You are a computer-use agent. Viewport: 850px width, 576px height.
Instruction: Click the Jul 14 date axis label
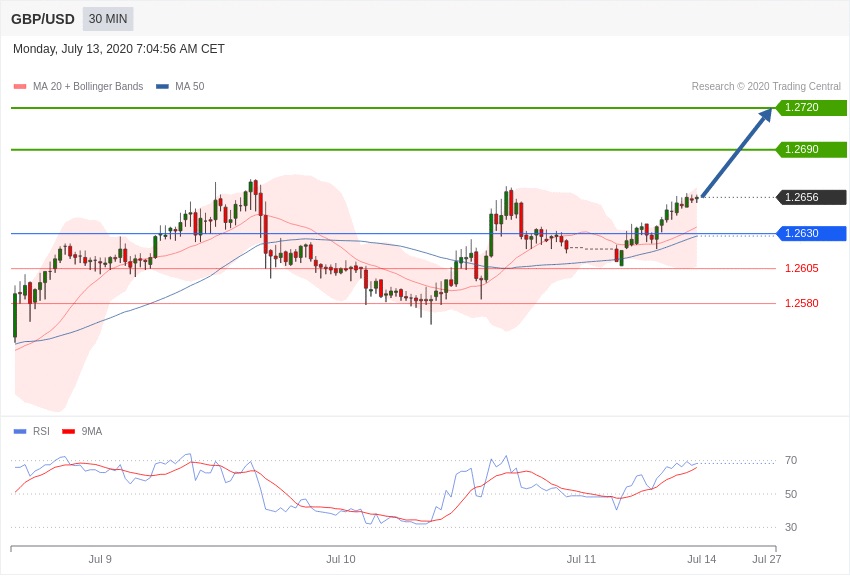point(701,559)
